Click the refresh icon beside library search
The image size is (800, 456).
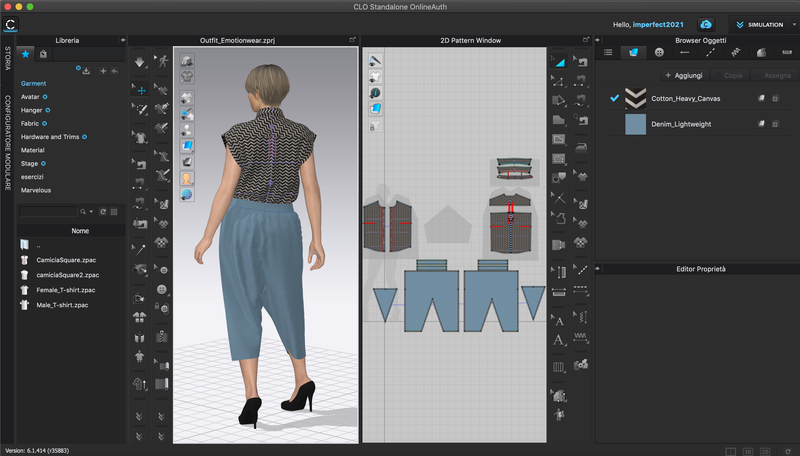[x=103, y=212]
